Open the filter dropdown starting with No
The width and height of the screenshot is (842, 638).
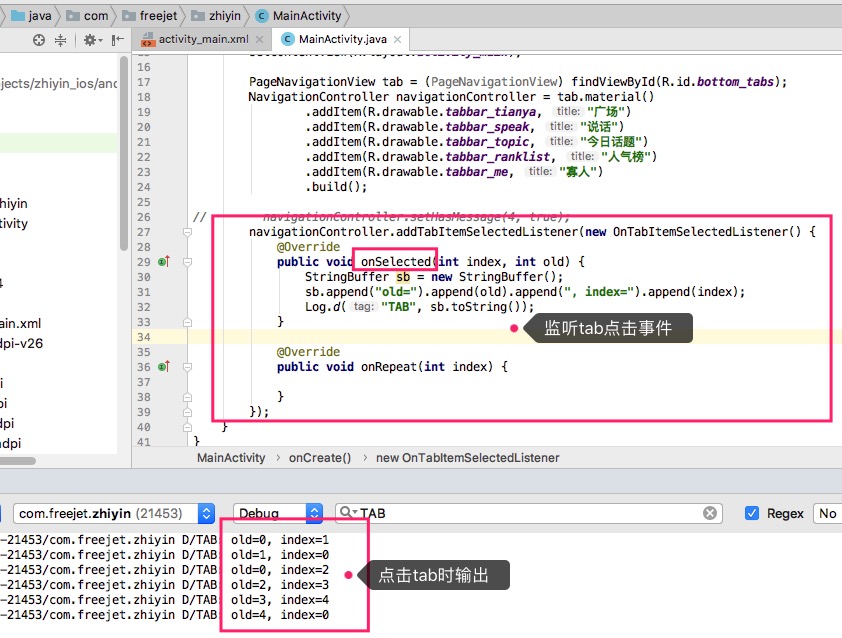click(828, 513)
